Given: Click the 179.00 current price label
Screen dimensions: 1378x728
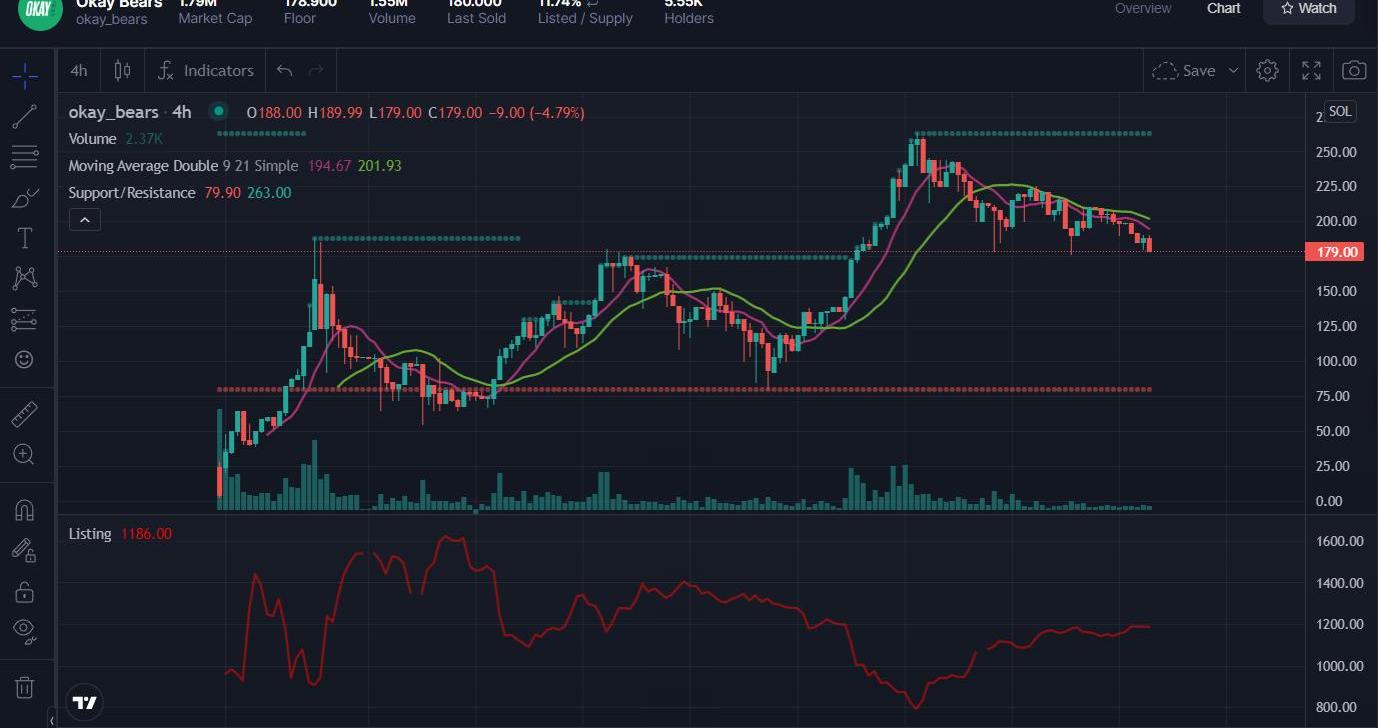Looking at the screenshot, I should [1336, 252].
